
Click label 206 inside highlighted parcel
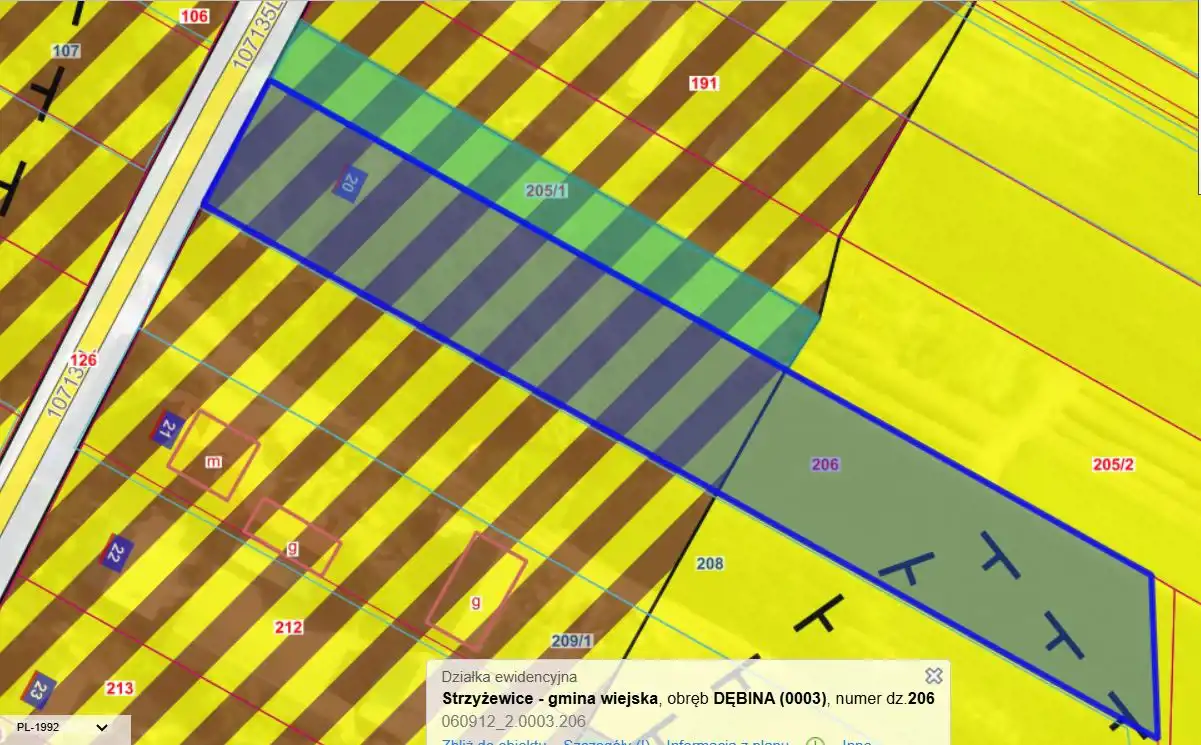[x=825, y=465]
